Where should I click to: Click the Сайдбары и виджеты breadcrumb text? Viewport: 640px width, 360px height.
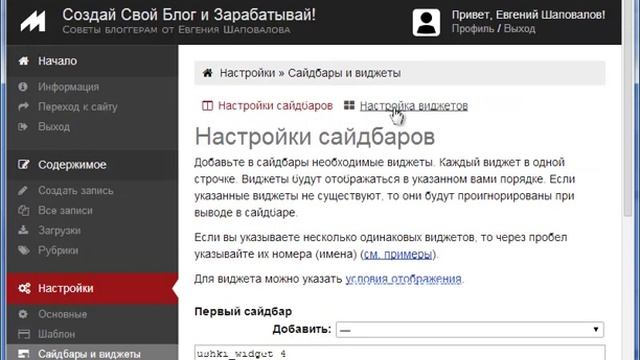coord(344,73)
